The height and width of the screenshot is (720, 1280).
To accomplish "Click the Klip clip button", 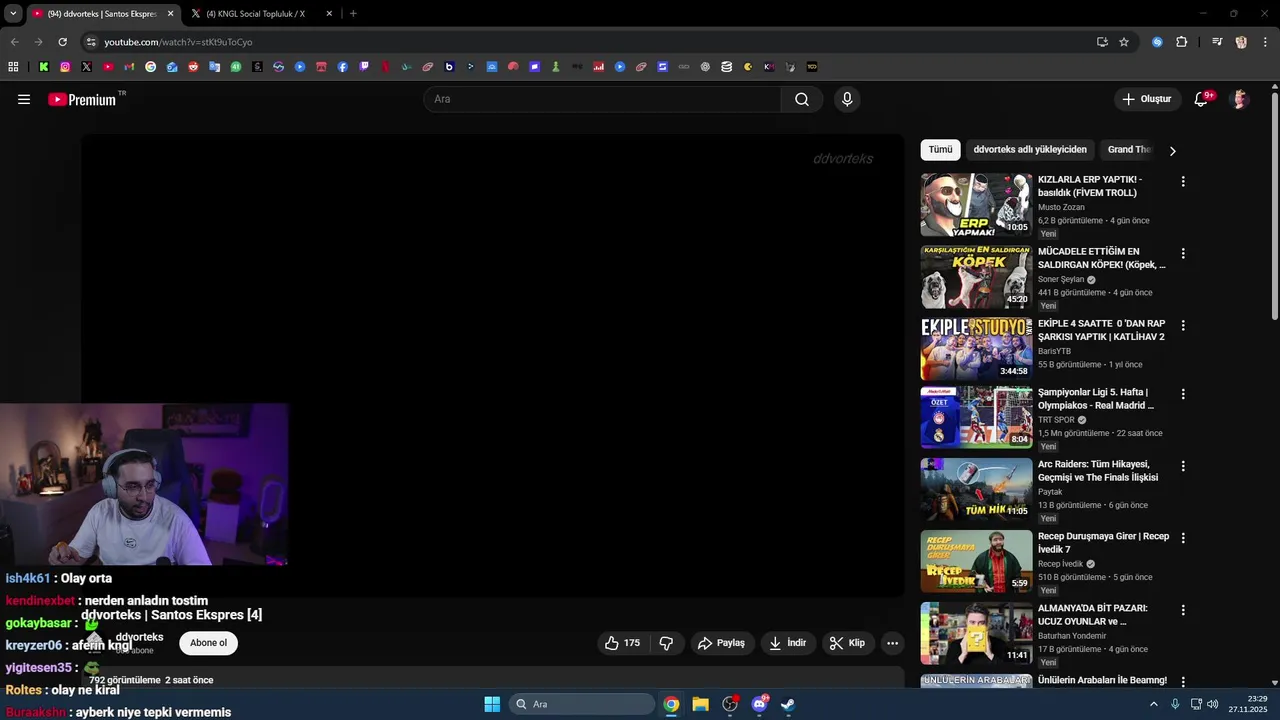I will pyautogui.click(x=847, y=643).
